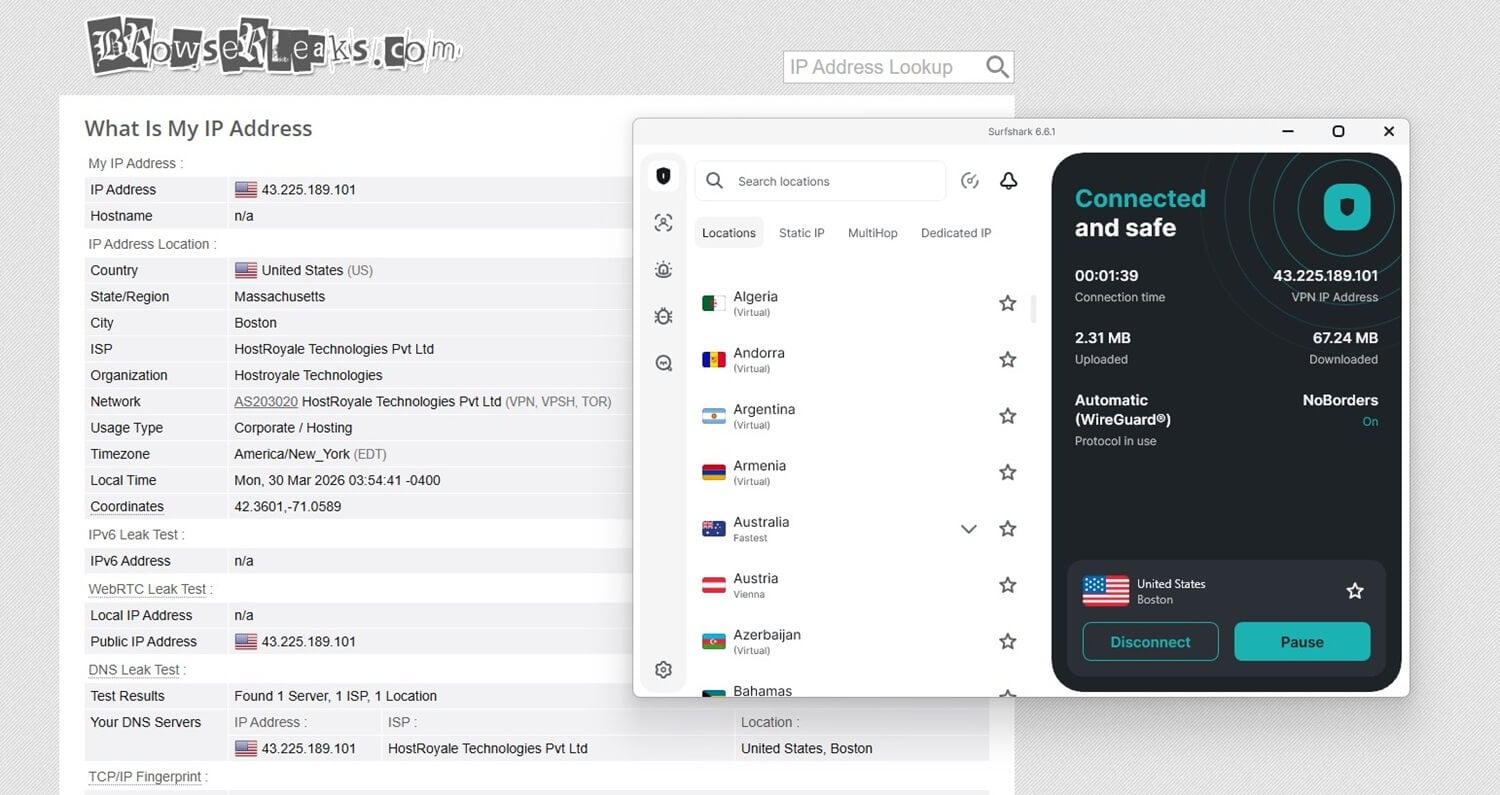Toggle favorite star for Argentina
Screen dimensions: 1500x795
coord(1007,416)
